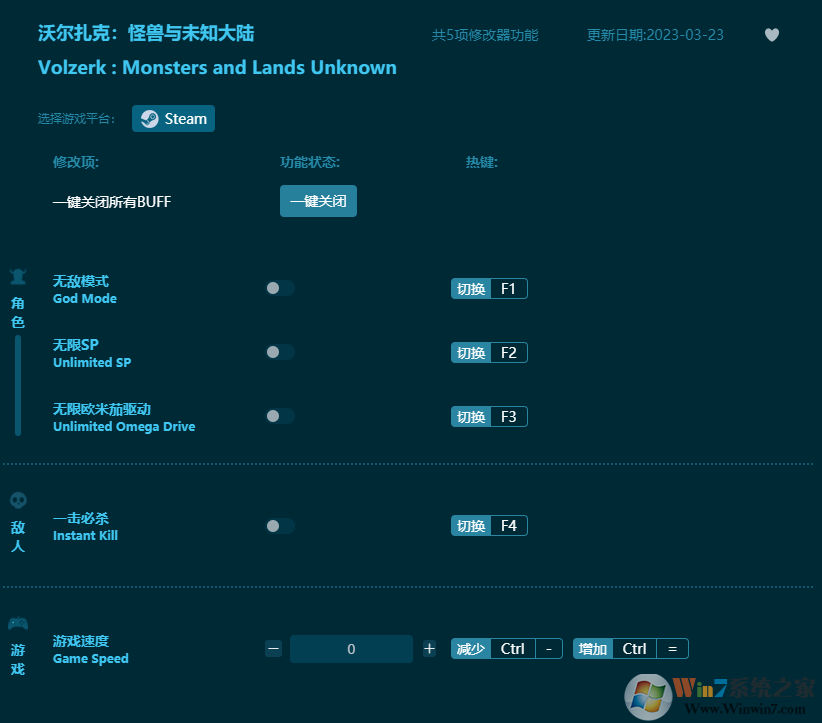Image resolution: width=822 pixels, height=723 pixels.
Task: Click the 更新日期:2023-03-23 text
Action: coord(655,35)
